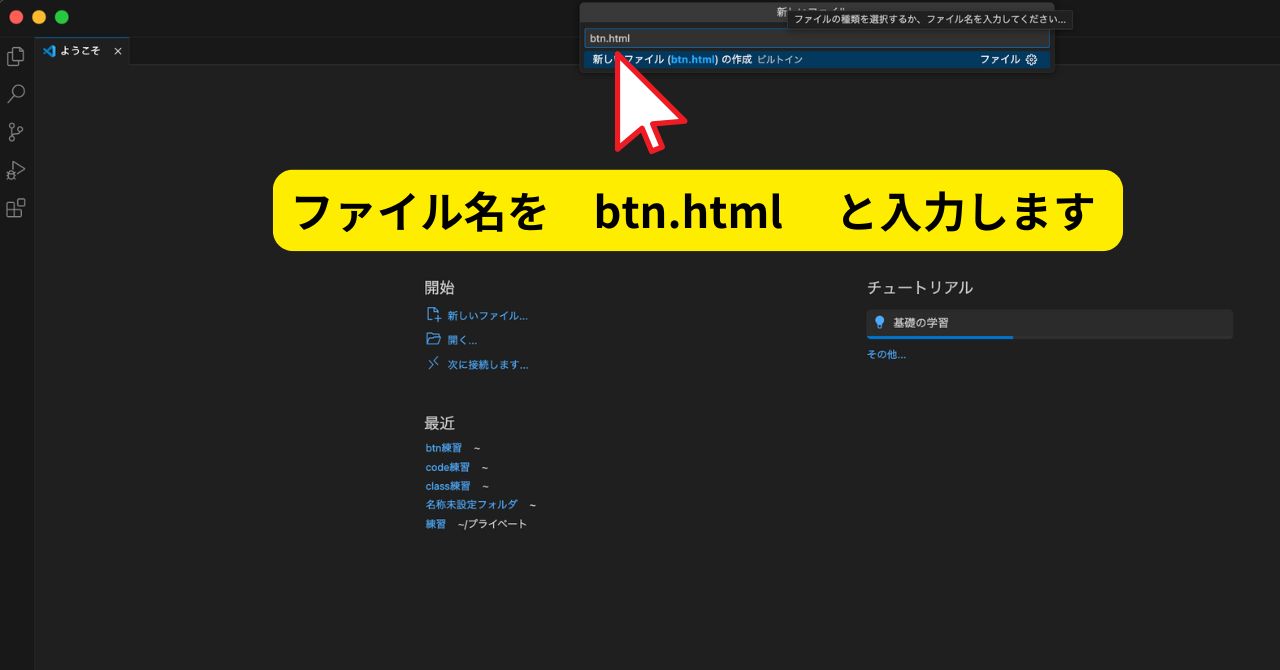Click the connect icon beside 次に接続します...
This screenshot has width=1280, height=670.
(x=433, y=364)
